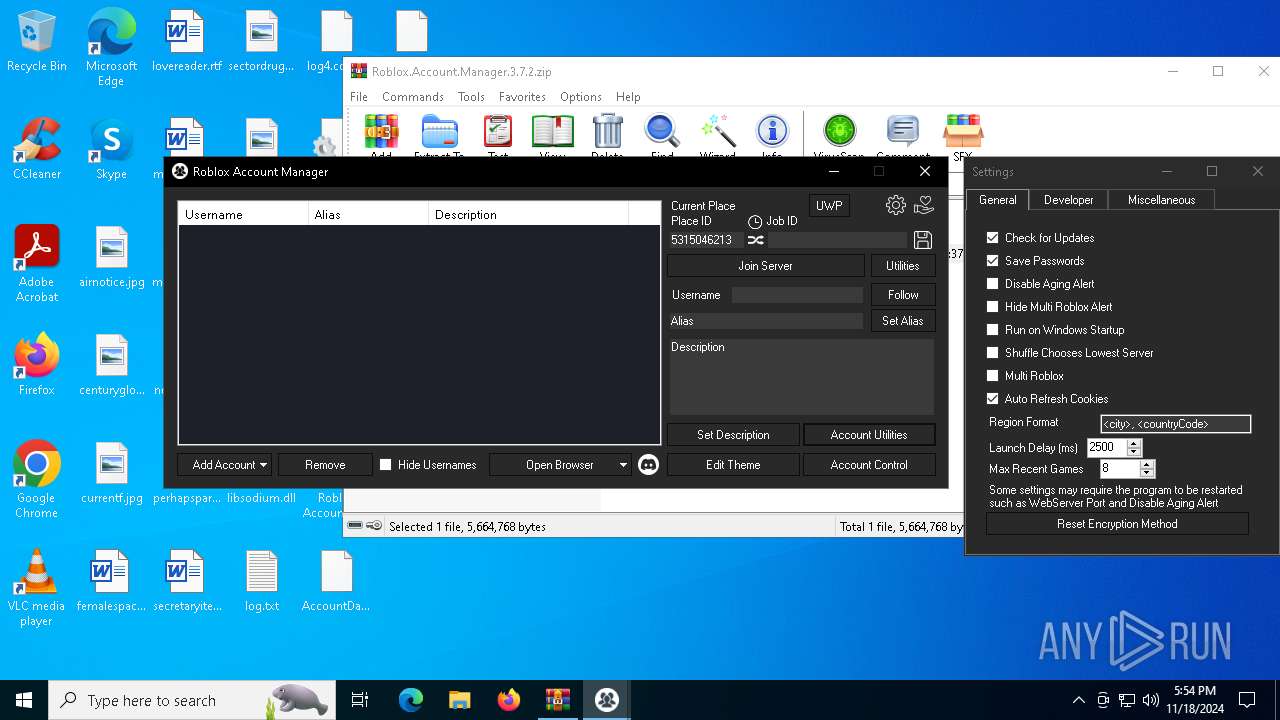1280x720 pixels.
Task: Click WinRAR Extract To toolbar icon
Action: click(x=439, y=135)
